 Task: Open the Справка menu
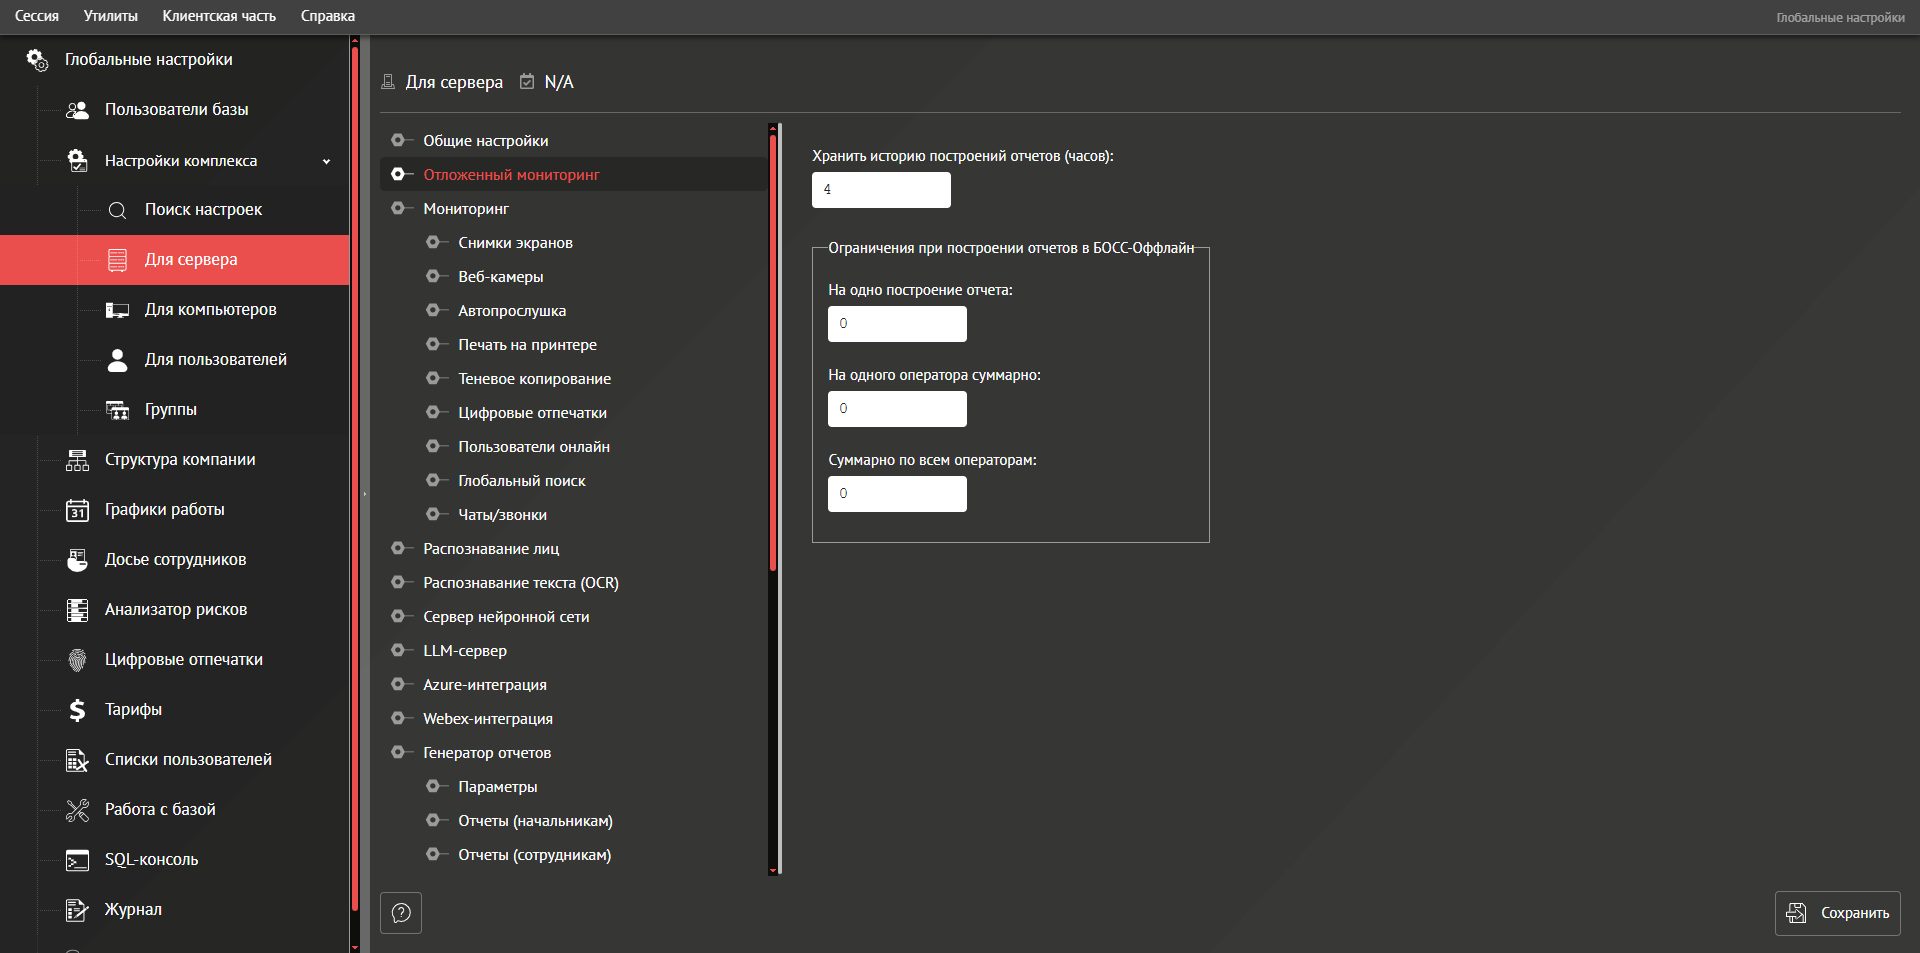coord(328,16)
